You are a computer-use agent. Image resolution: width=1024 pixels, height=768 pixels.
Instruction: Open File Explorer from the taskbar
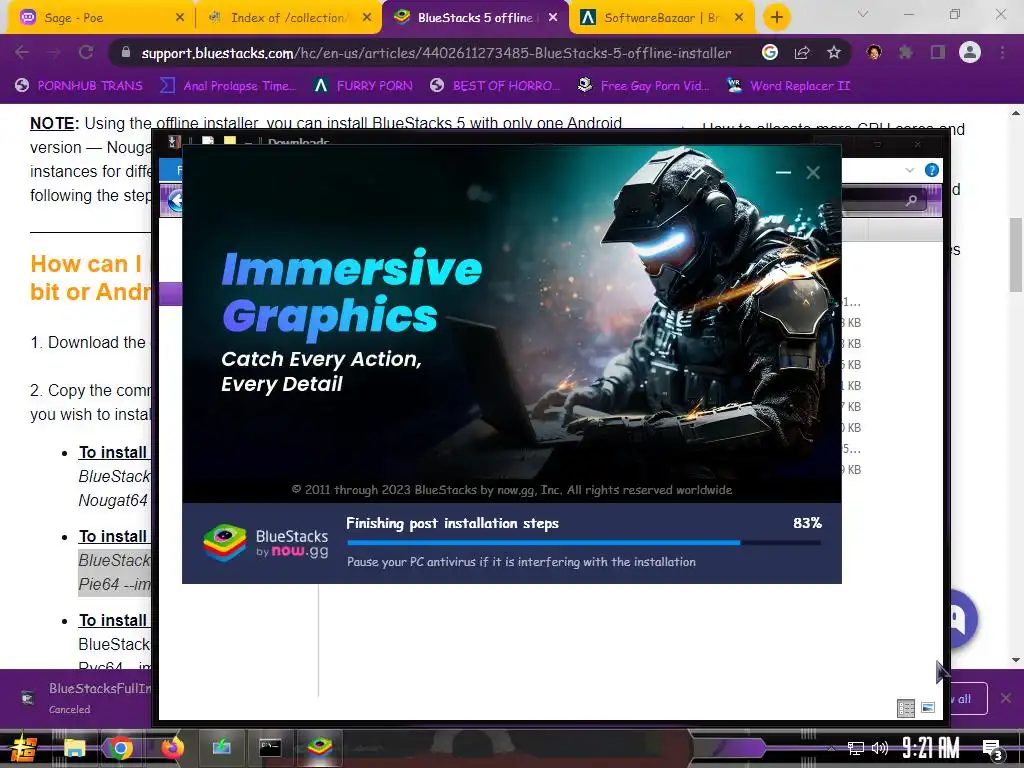[74, 748]
